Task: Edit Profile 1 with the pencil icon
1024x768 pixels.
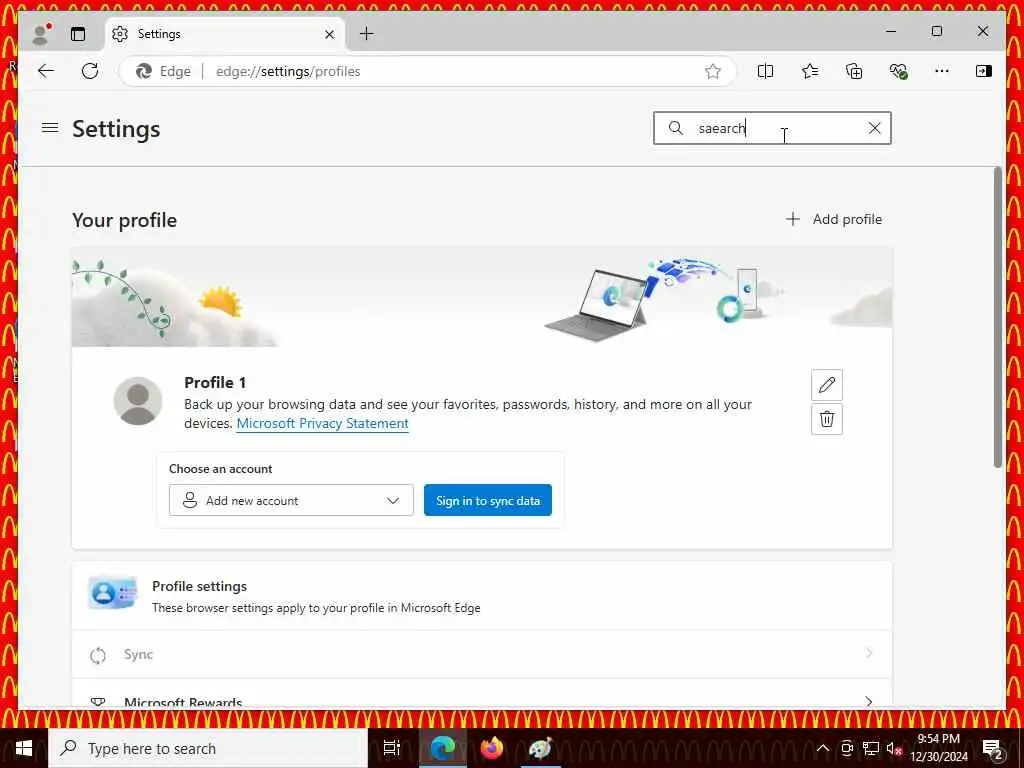Action: click(827, 385)
